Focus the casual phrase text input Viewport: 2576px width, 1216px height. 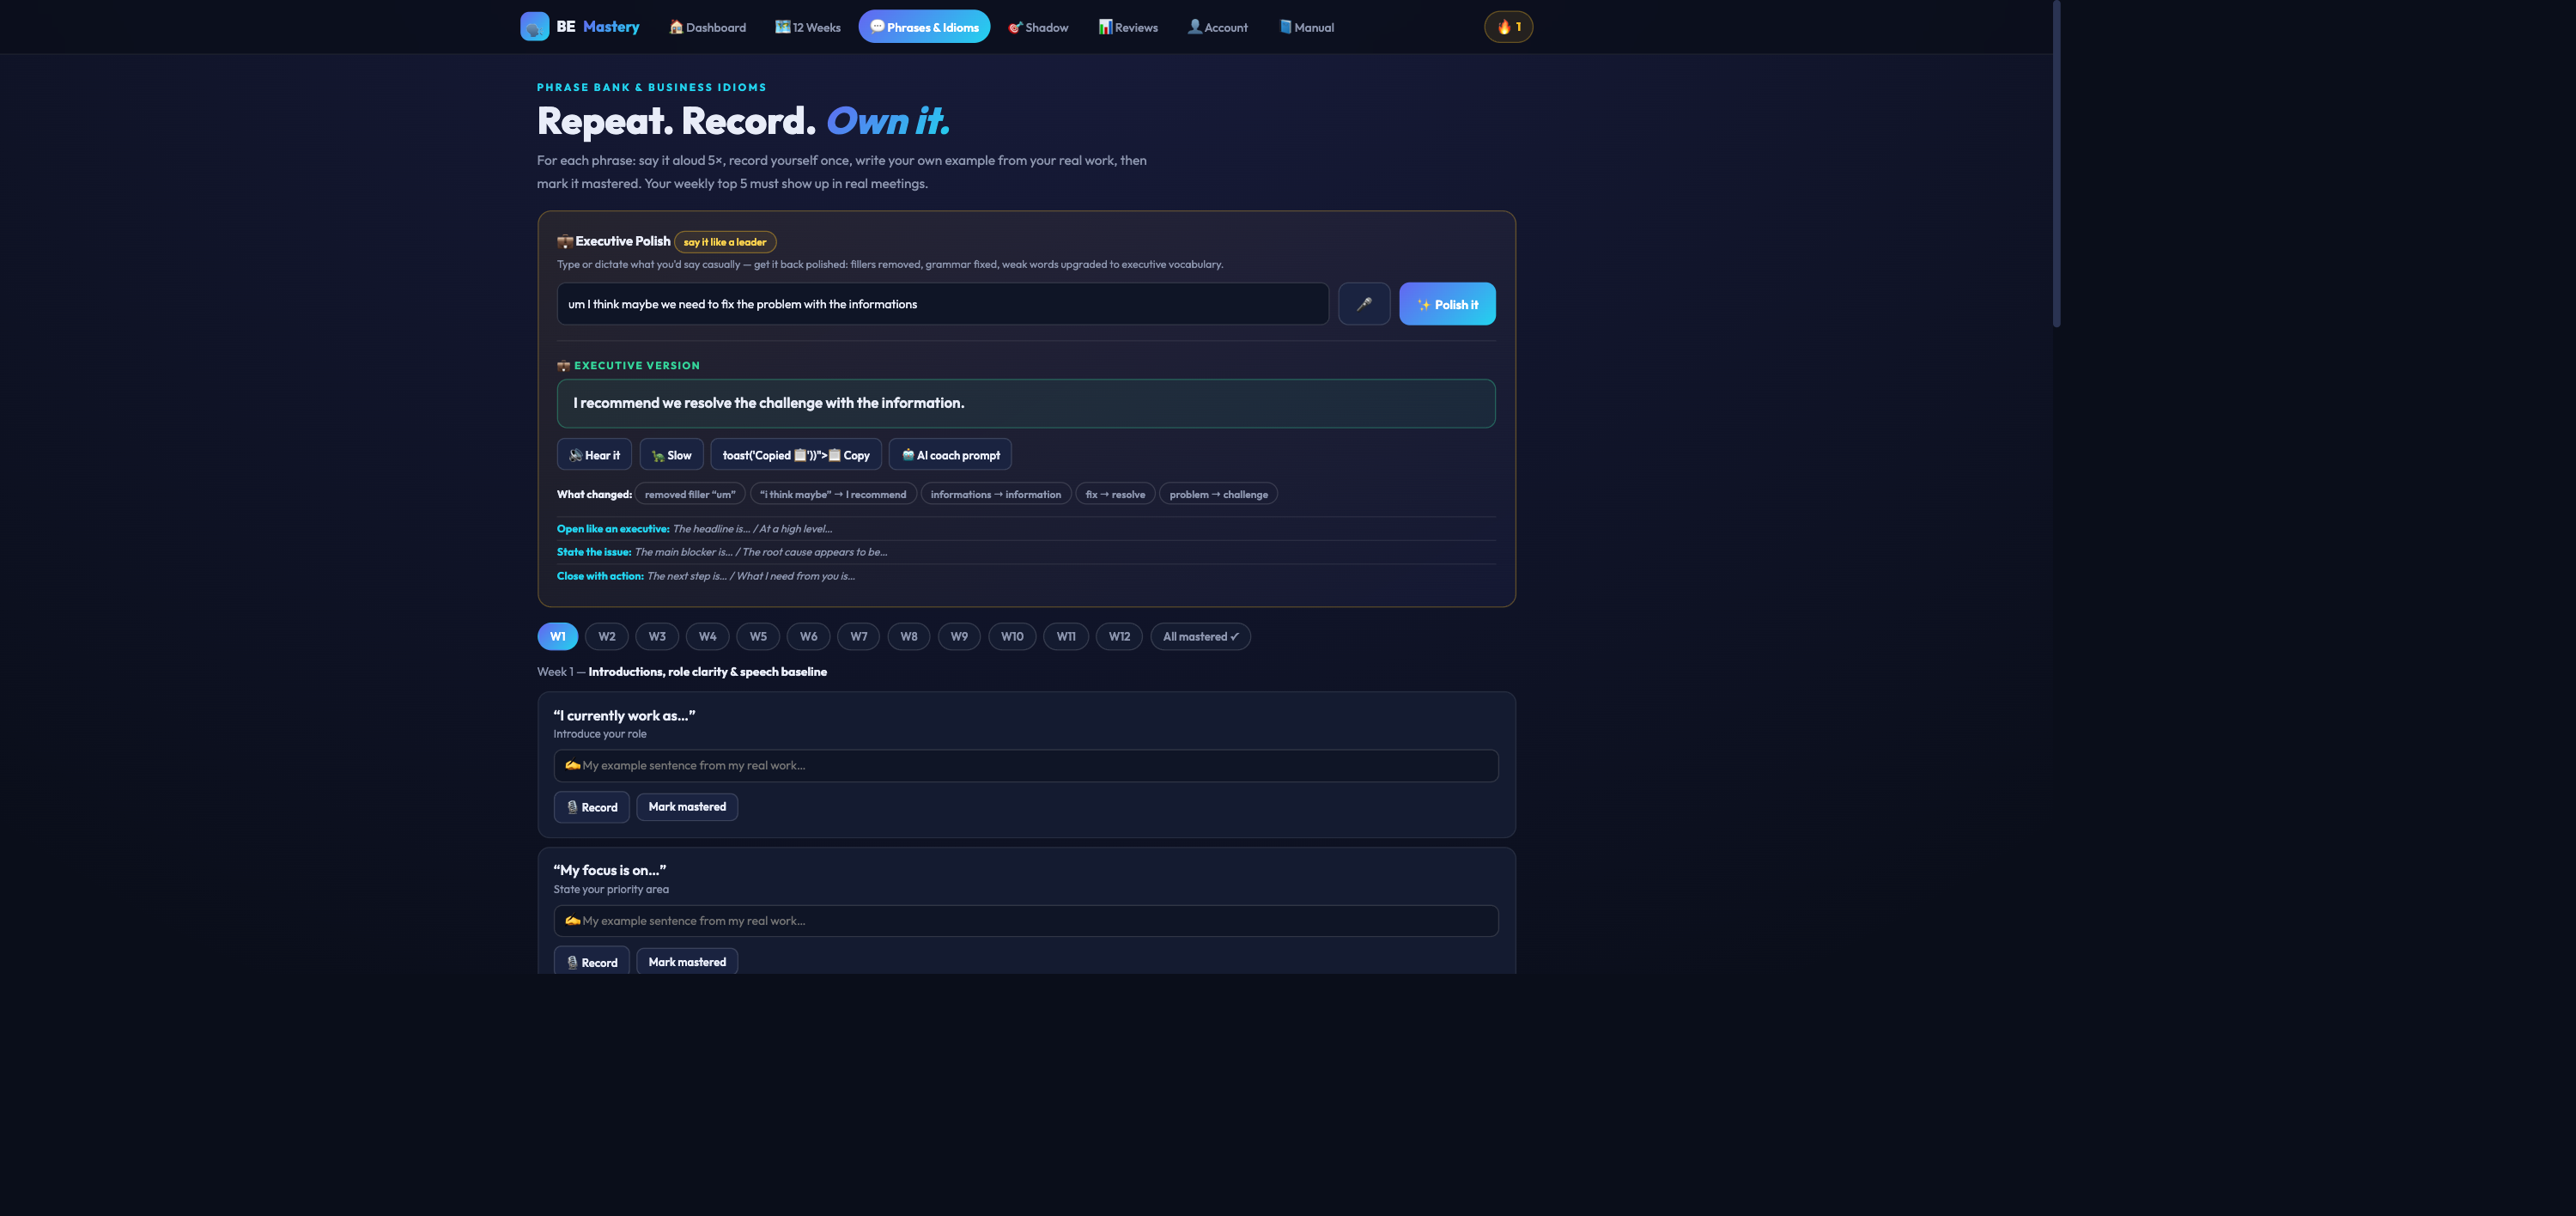pos(942,304)
